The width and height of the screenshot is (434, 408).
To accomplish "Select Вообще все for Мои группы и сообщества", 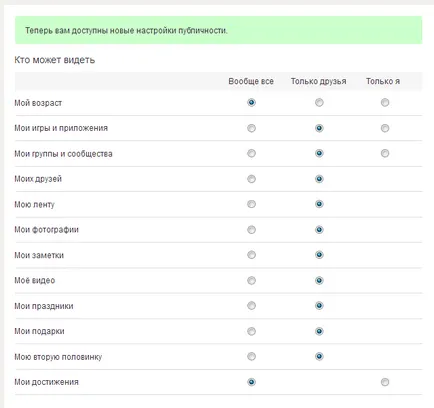I will click(251, 153).
